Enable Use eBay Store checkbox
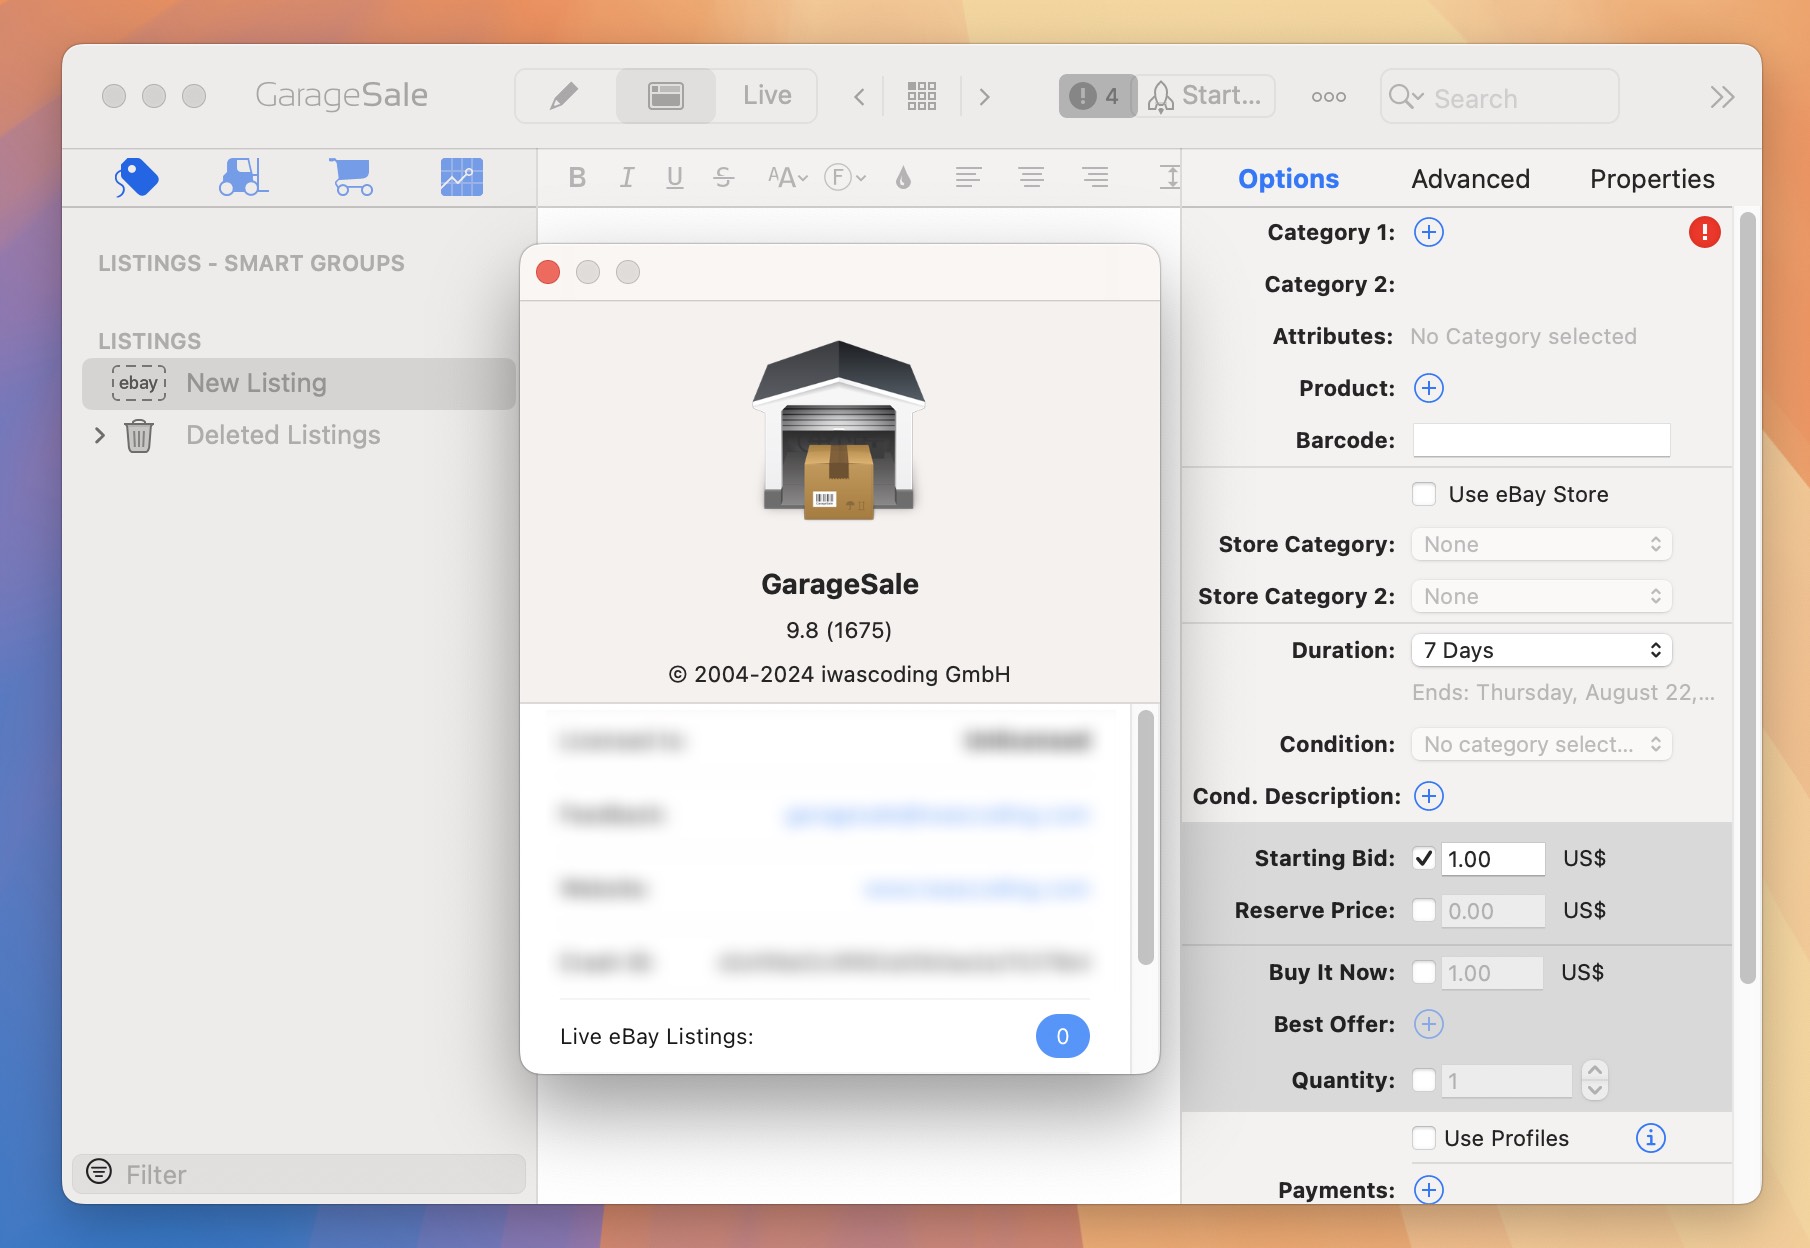Image resolution: width=1810 pixels, height=1248 pixels. pos(1424,494)
